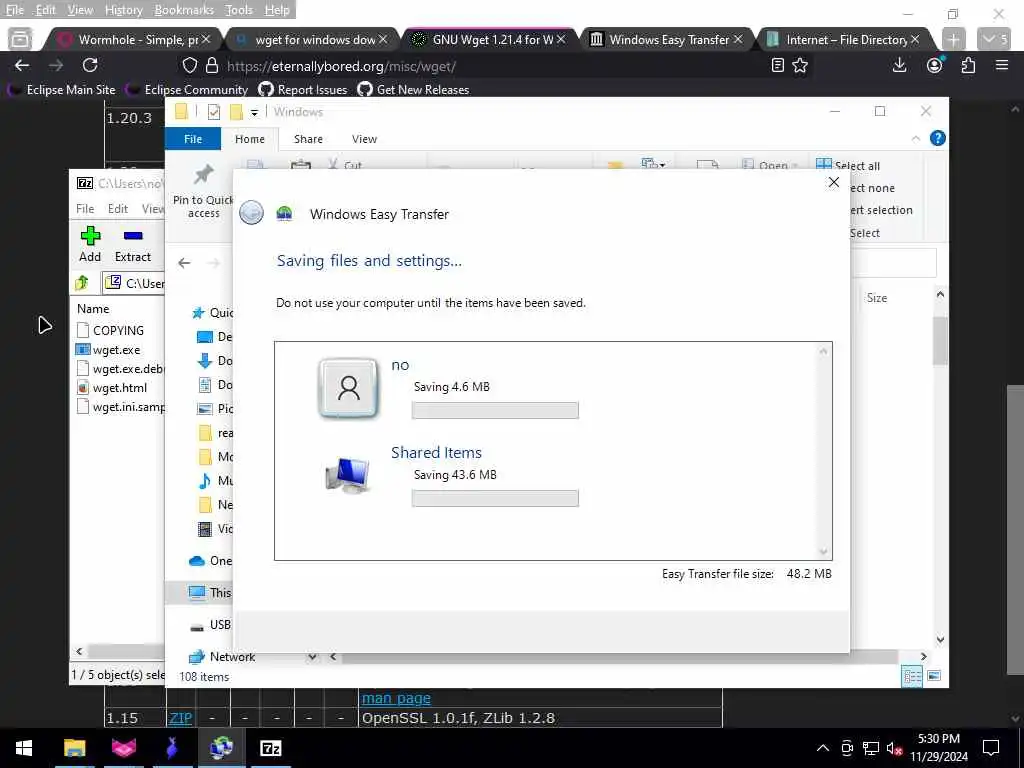
Task: Click Size column header in Explorer
Action: tap(876, 298)
